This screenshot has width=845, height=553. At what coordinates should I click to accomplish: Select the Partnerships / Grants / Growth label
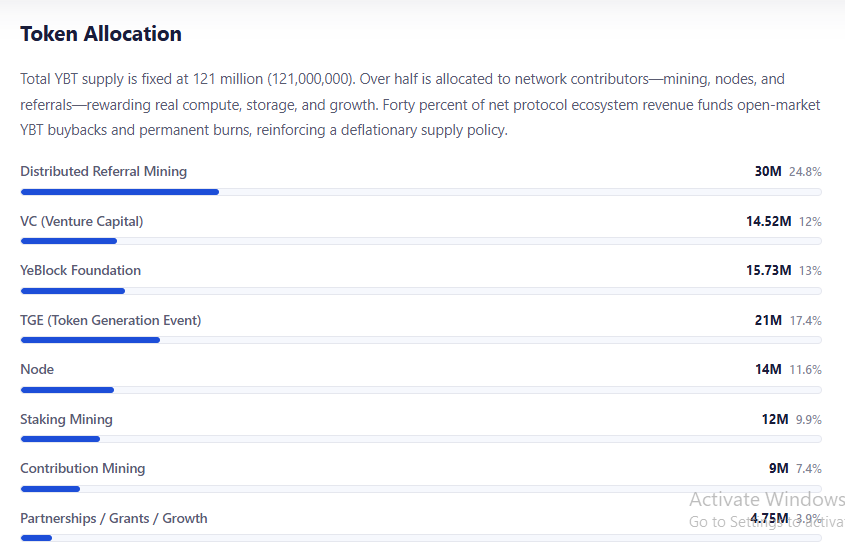114,519
